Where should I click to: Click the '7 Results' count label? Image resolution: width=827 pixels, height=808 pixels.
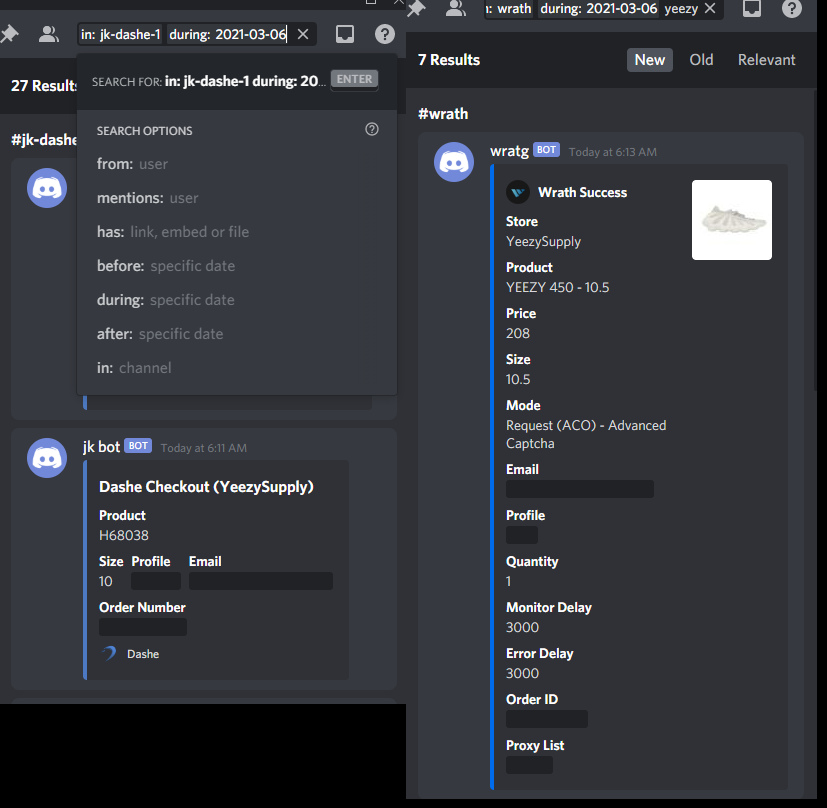pyautogui.click(x=449, y=60)
